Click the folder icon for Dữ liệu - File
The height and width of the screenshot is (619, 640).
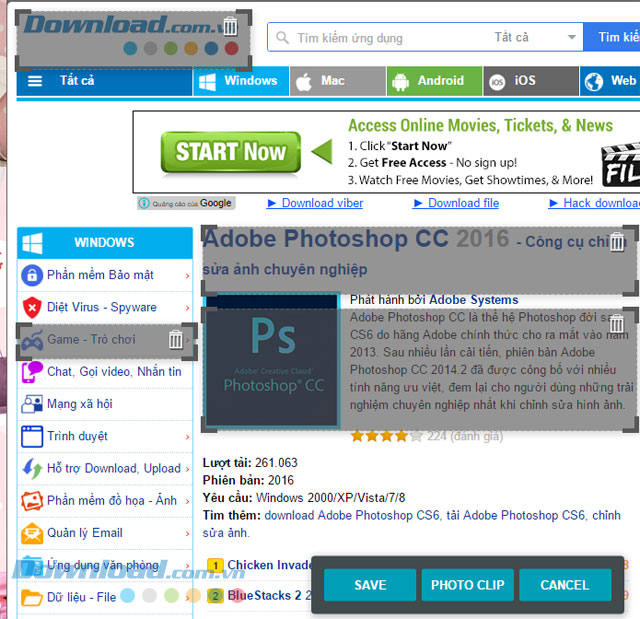tap(32, 597)
